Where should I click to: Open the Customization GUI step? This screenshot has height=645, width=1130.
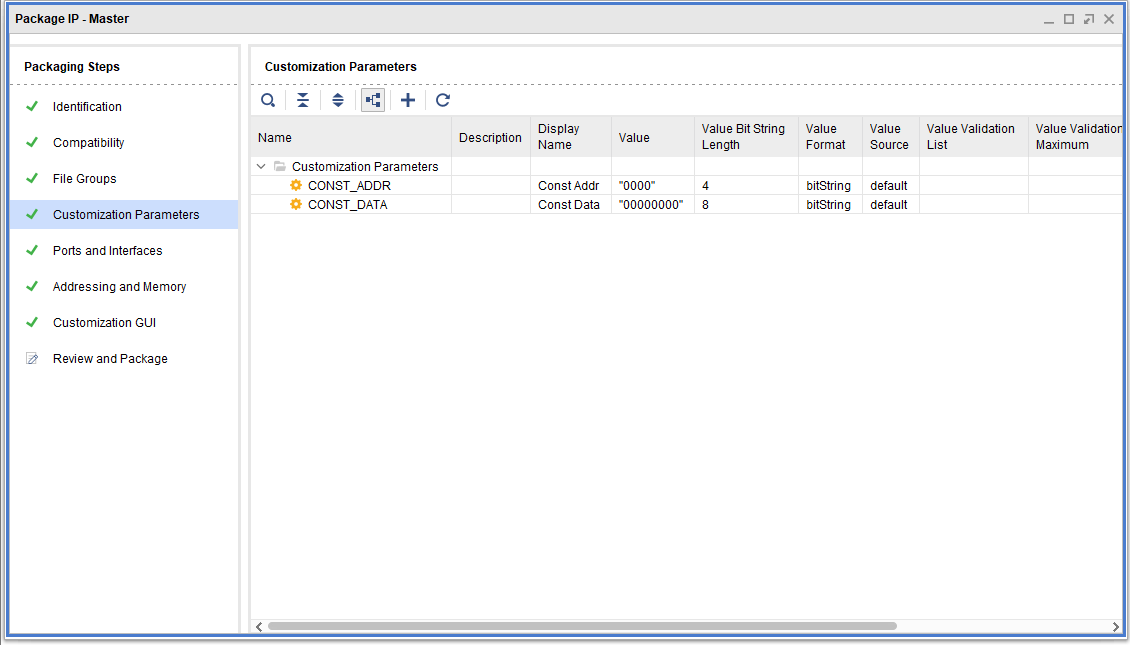[104, 323]
